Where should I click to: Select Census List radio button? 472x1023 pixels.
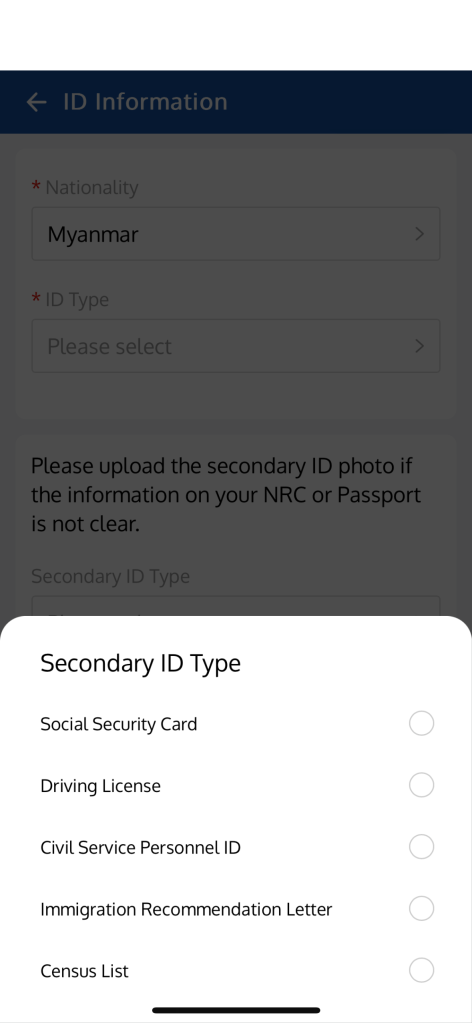[421, 970]
